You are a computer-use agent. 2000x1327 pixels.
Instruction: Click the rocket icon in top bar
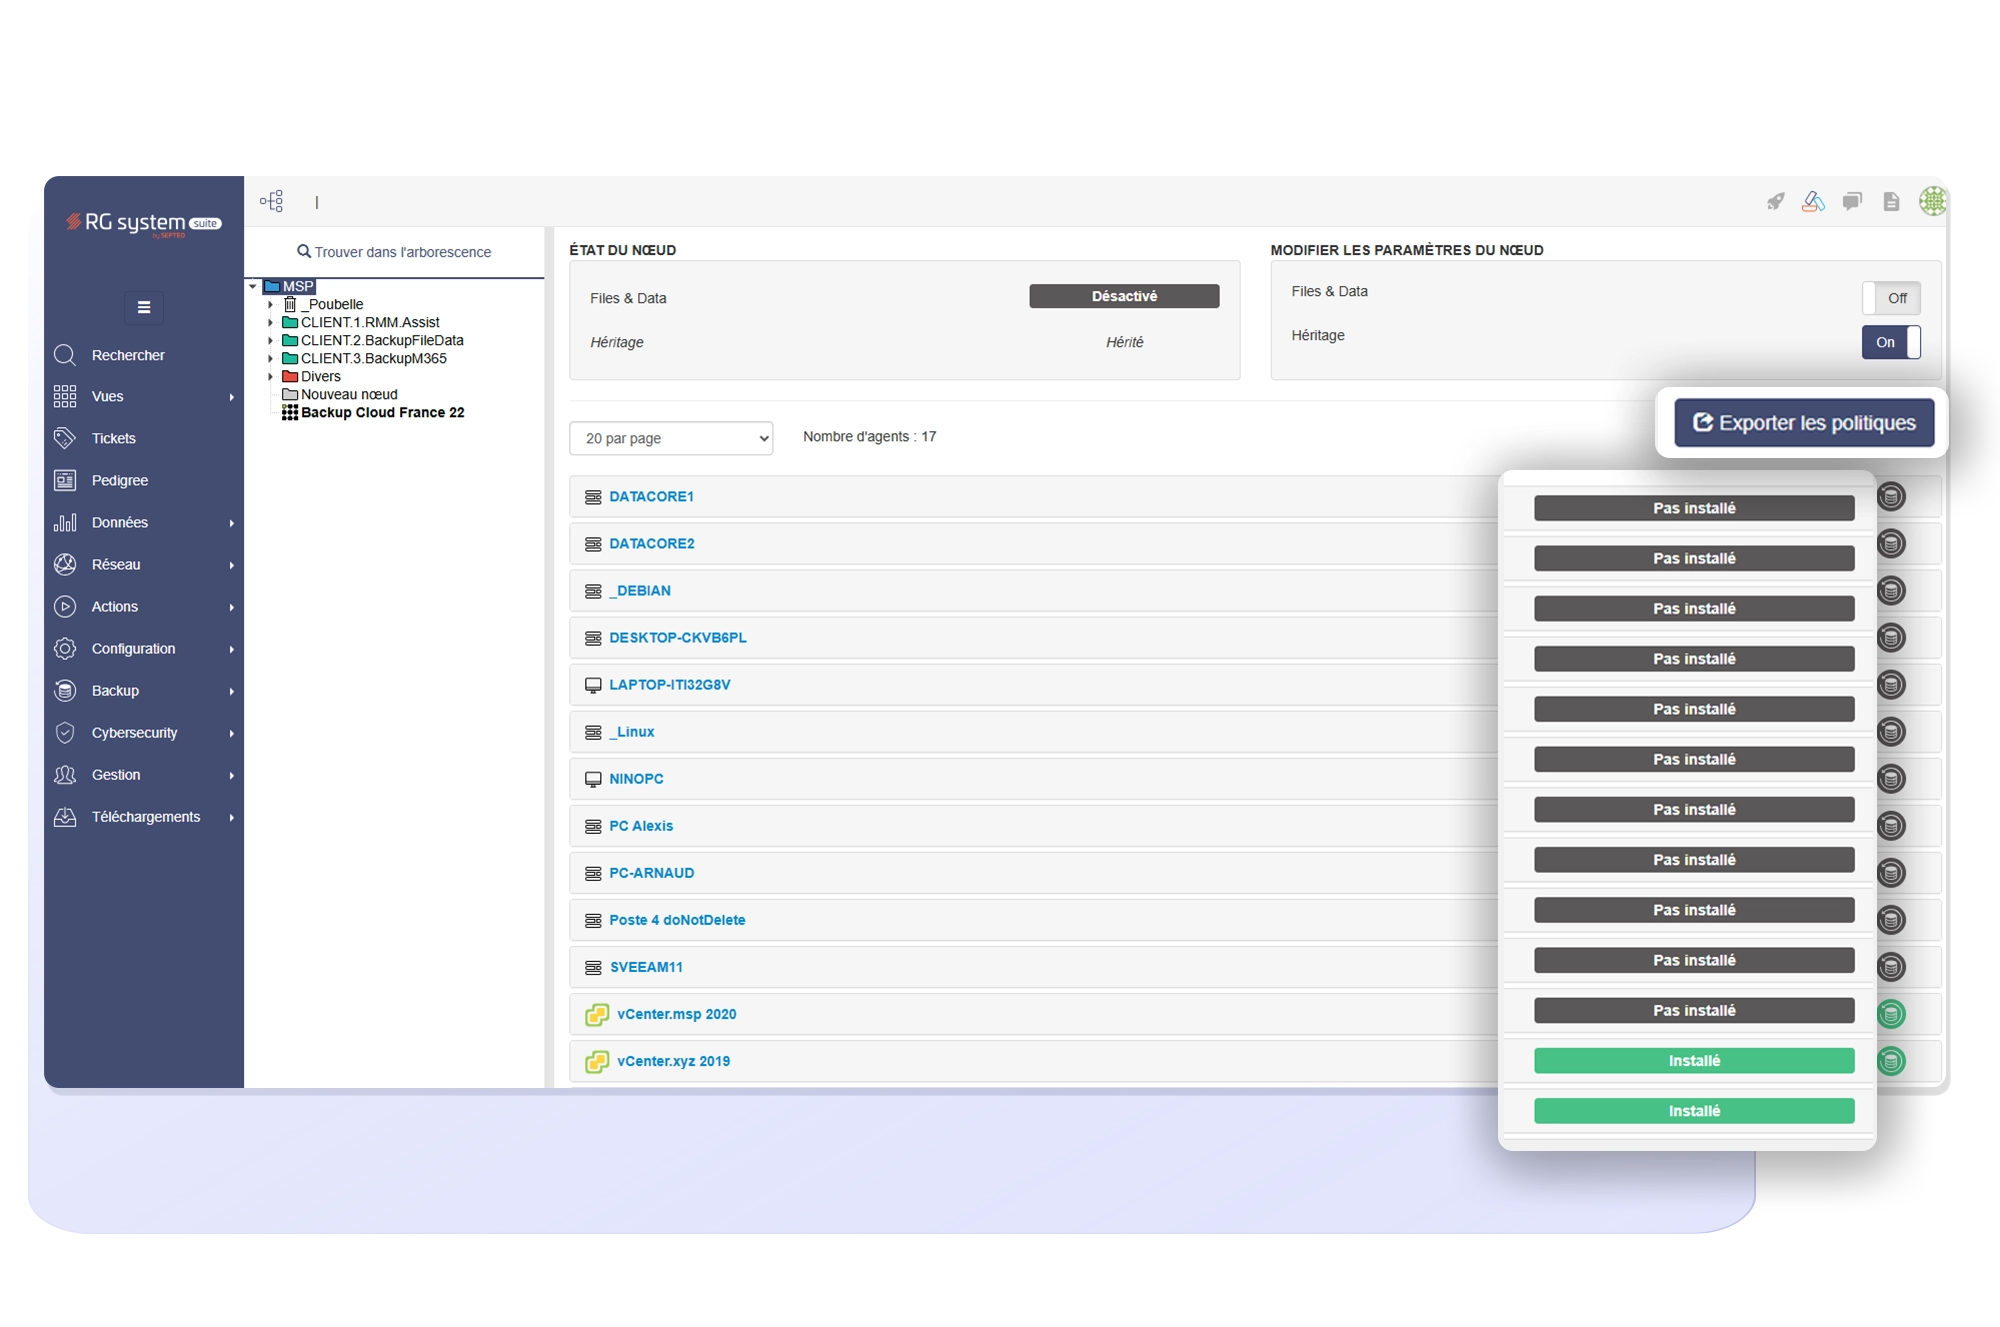pos(1775,202)
